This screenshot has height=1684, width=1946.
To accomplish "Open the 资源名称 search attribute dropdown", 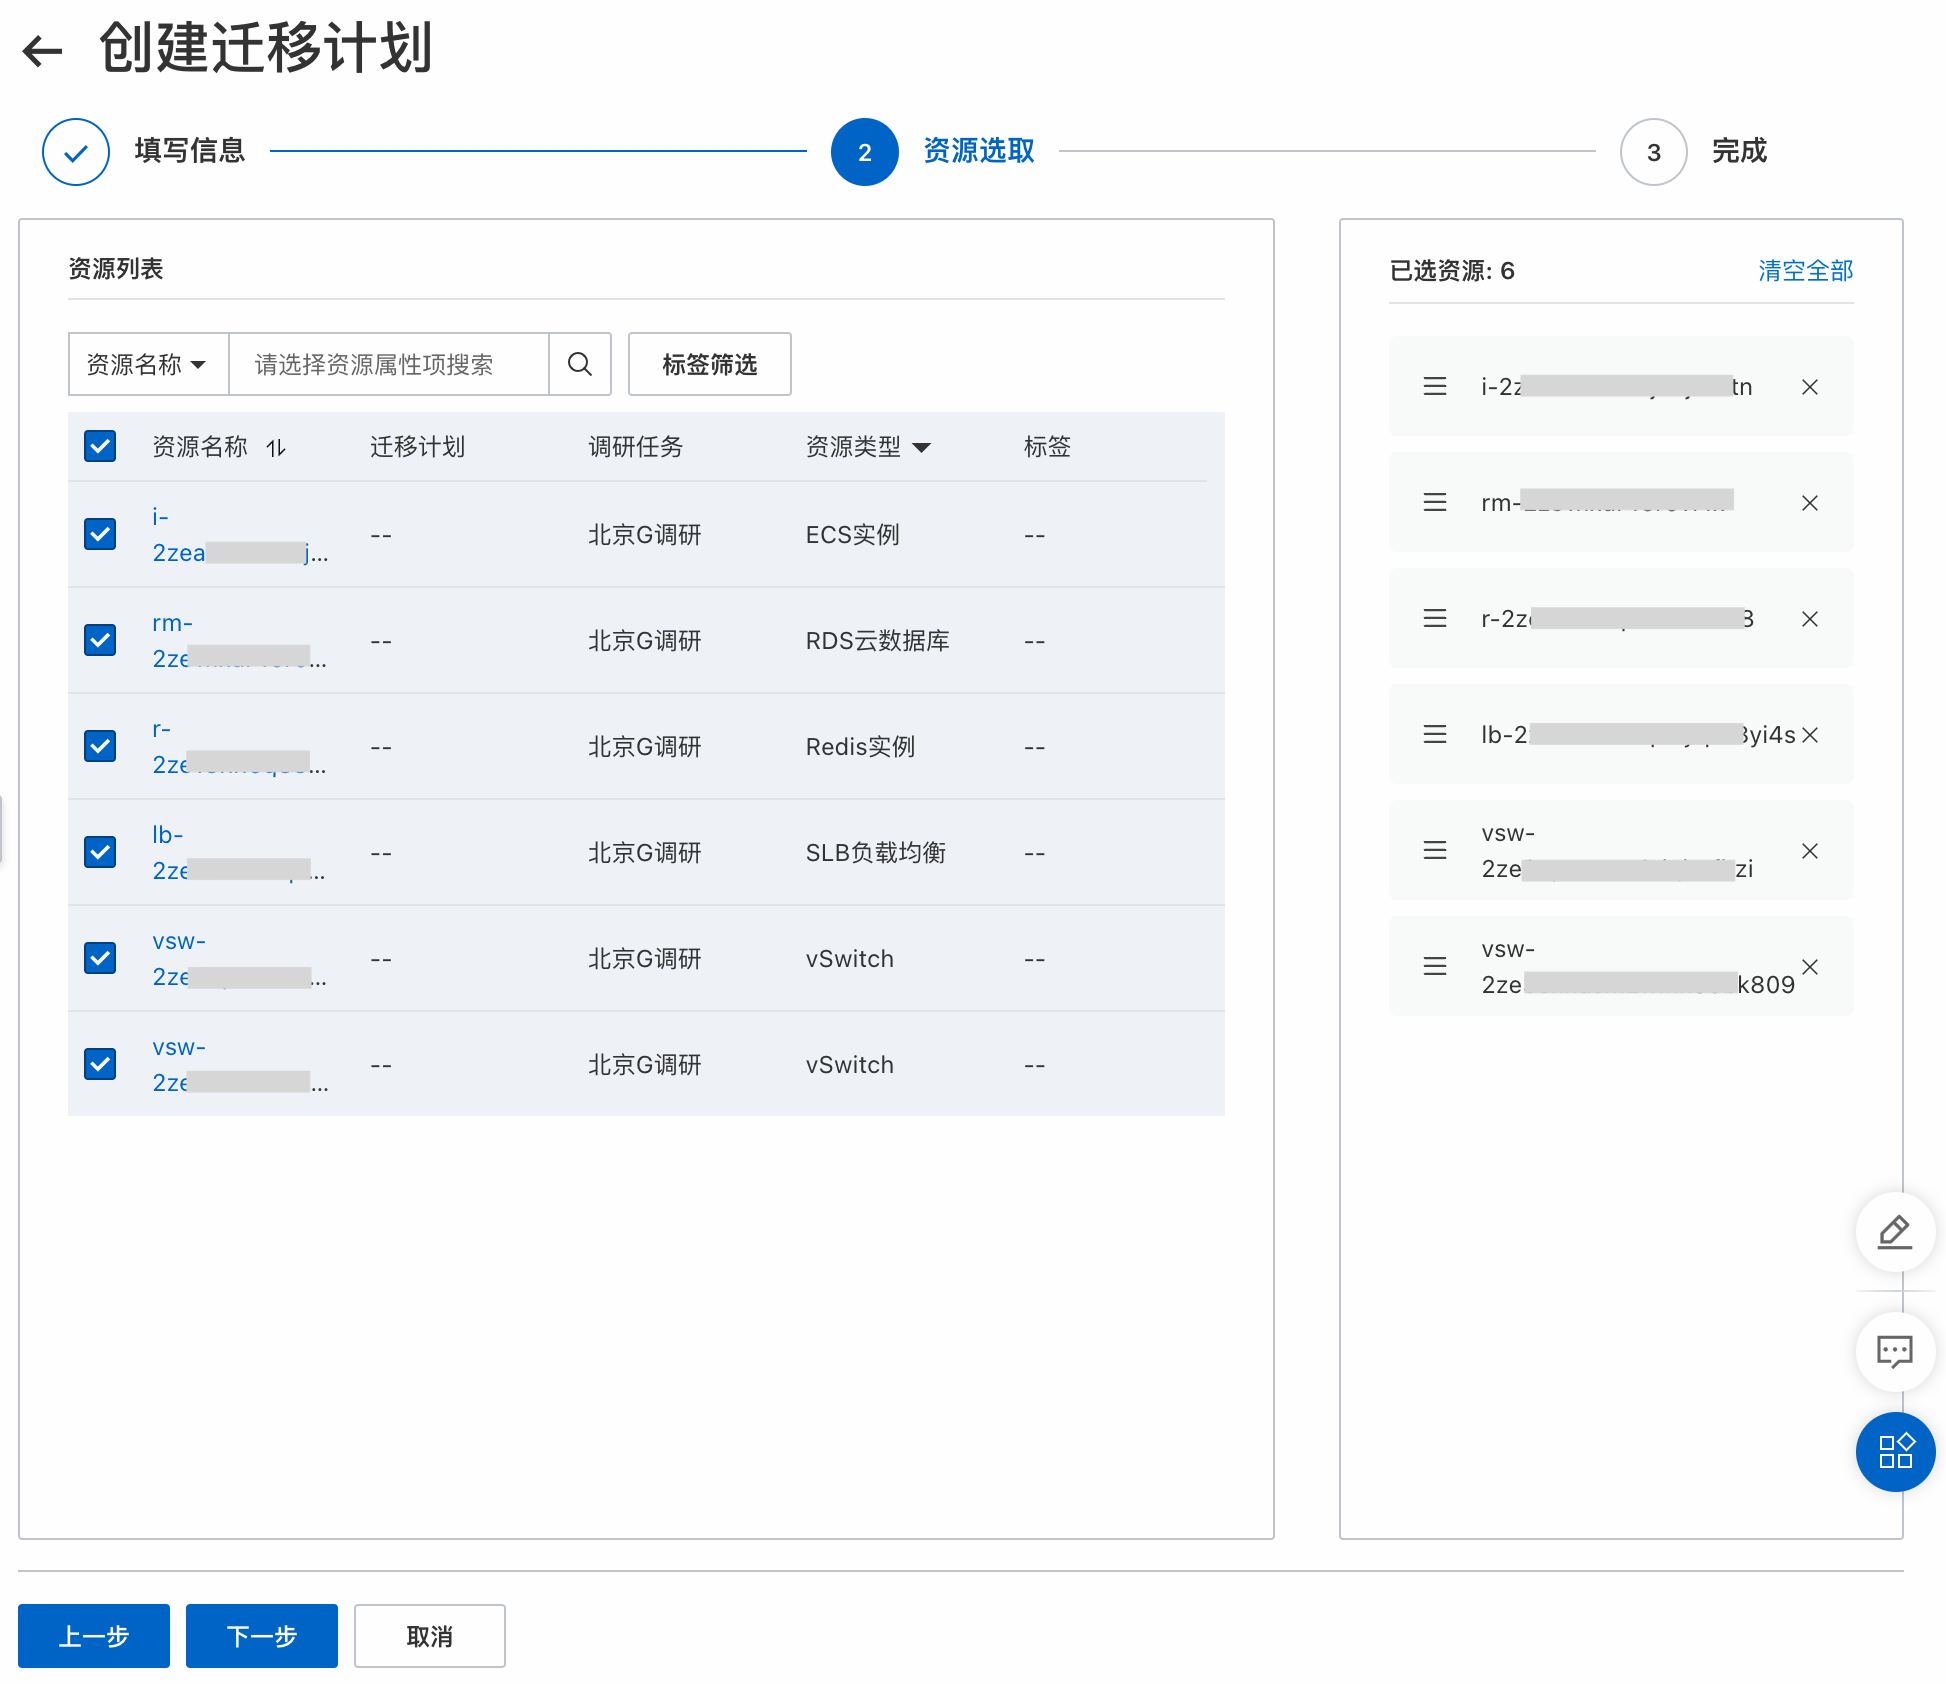I will (x=149, y=364).
